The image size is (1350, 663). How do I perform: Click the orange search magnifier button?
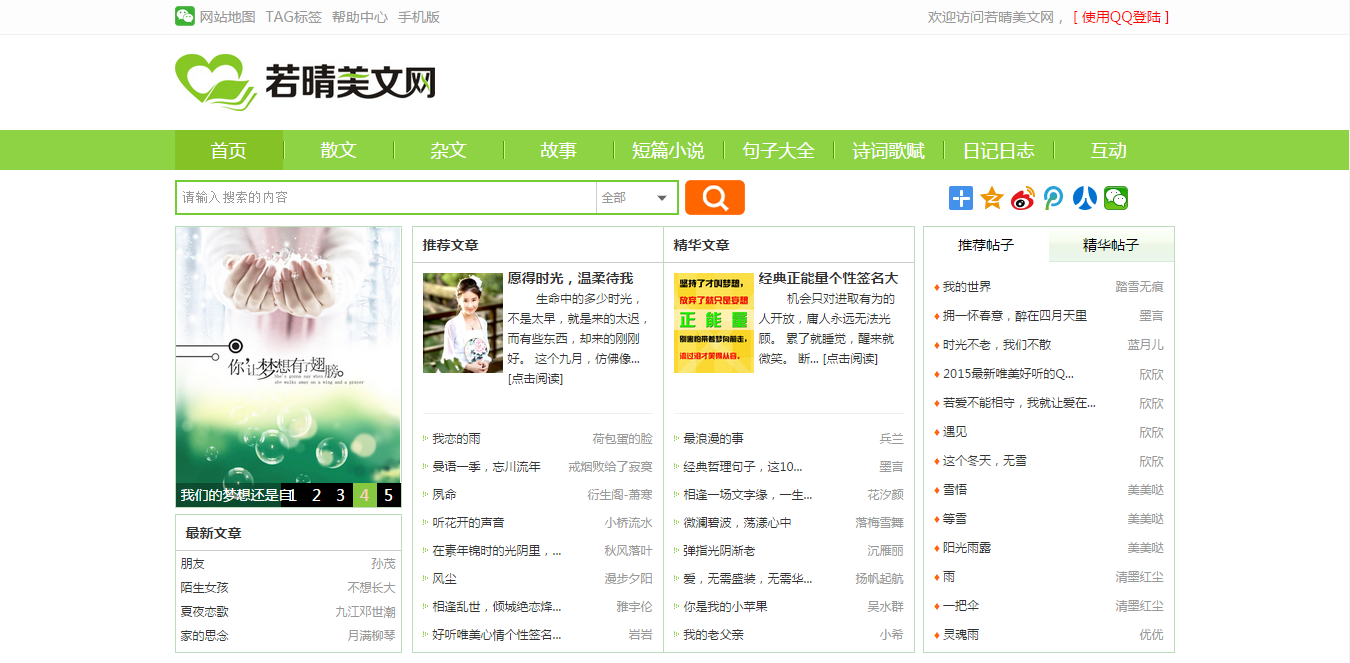click(715, 198)
